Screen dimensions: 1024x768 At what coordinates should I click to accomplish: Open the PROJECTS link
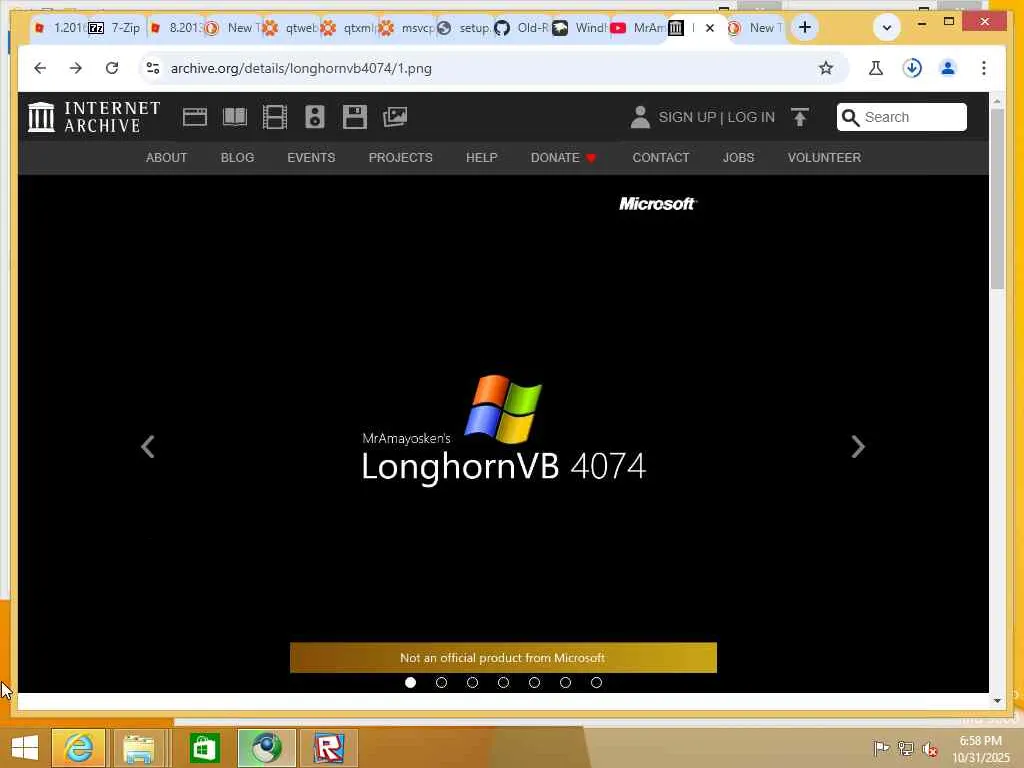(x=400, y=157)
